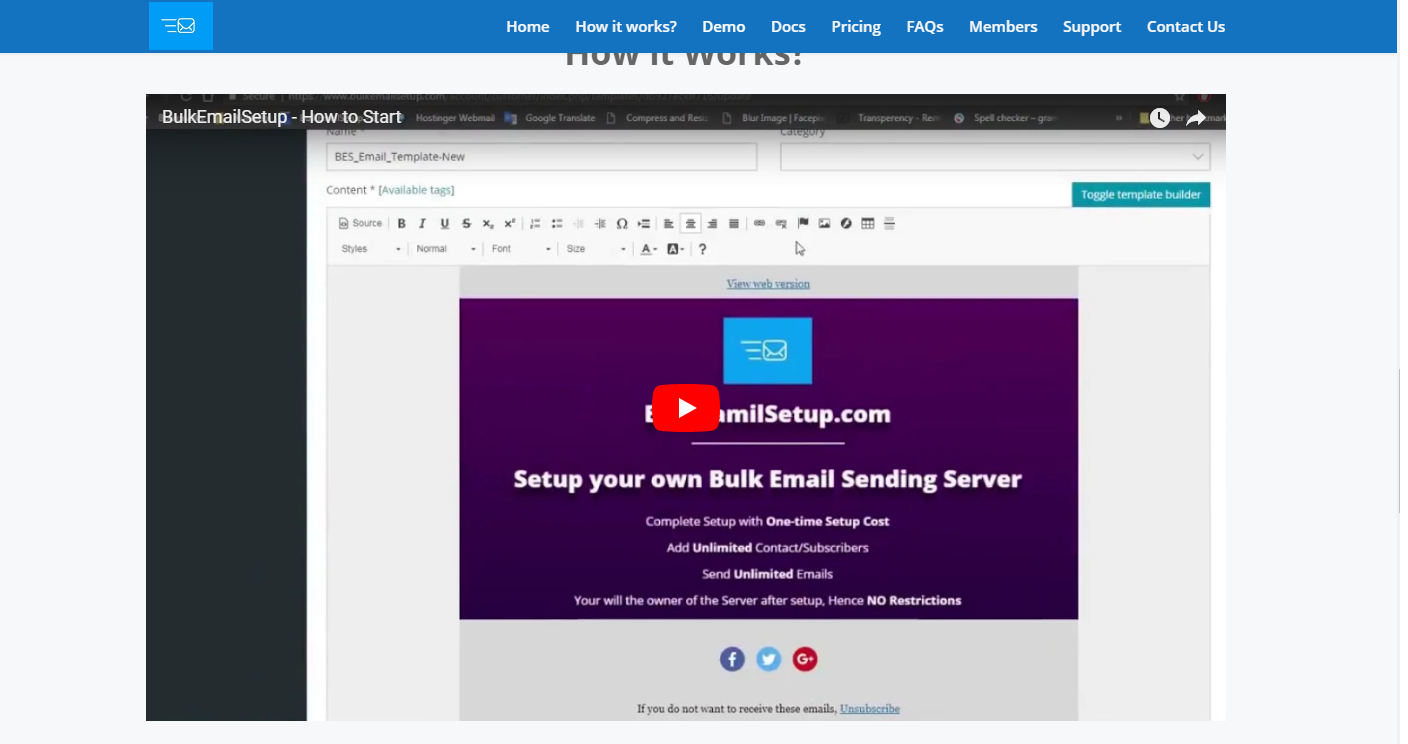Click anchor flag icon in editor toolbar
Screen dimensions: 1408x744
coord(803,223)
